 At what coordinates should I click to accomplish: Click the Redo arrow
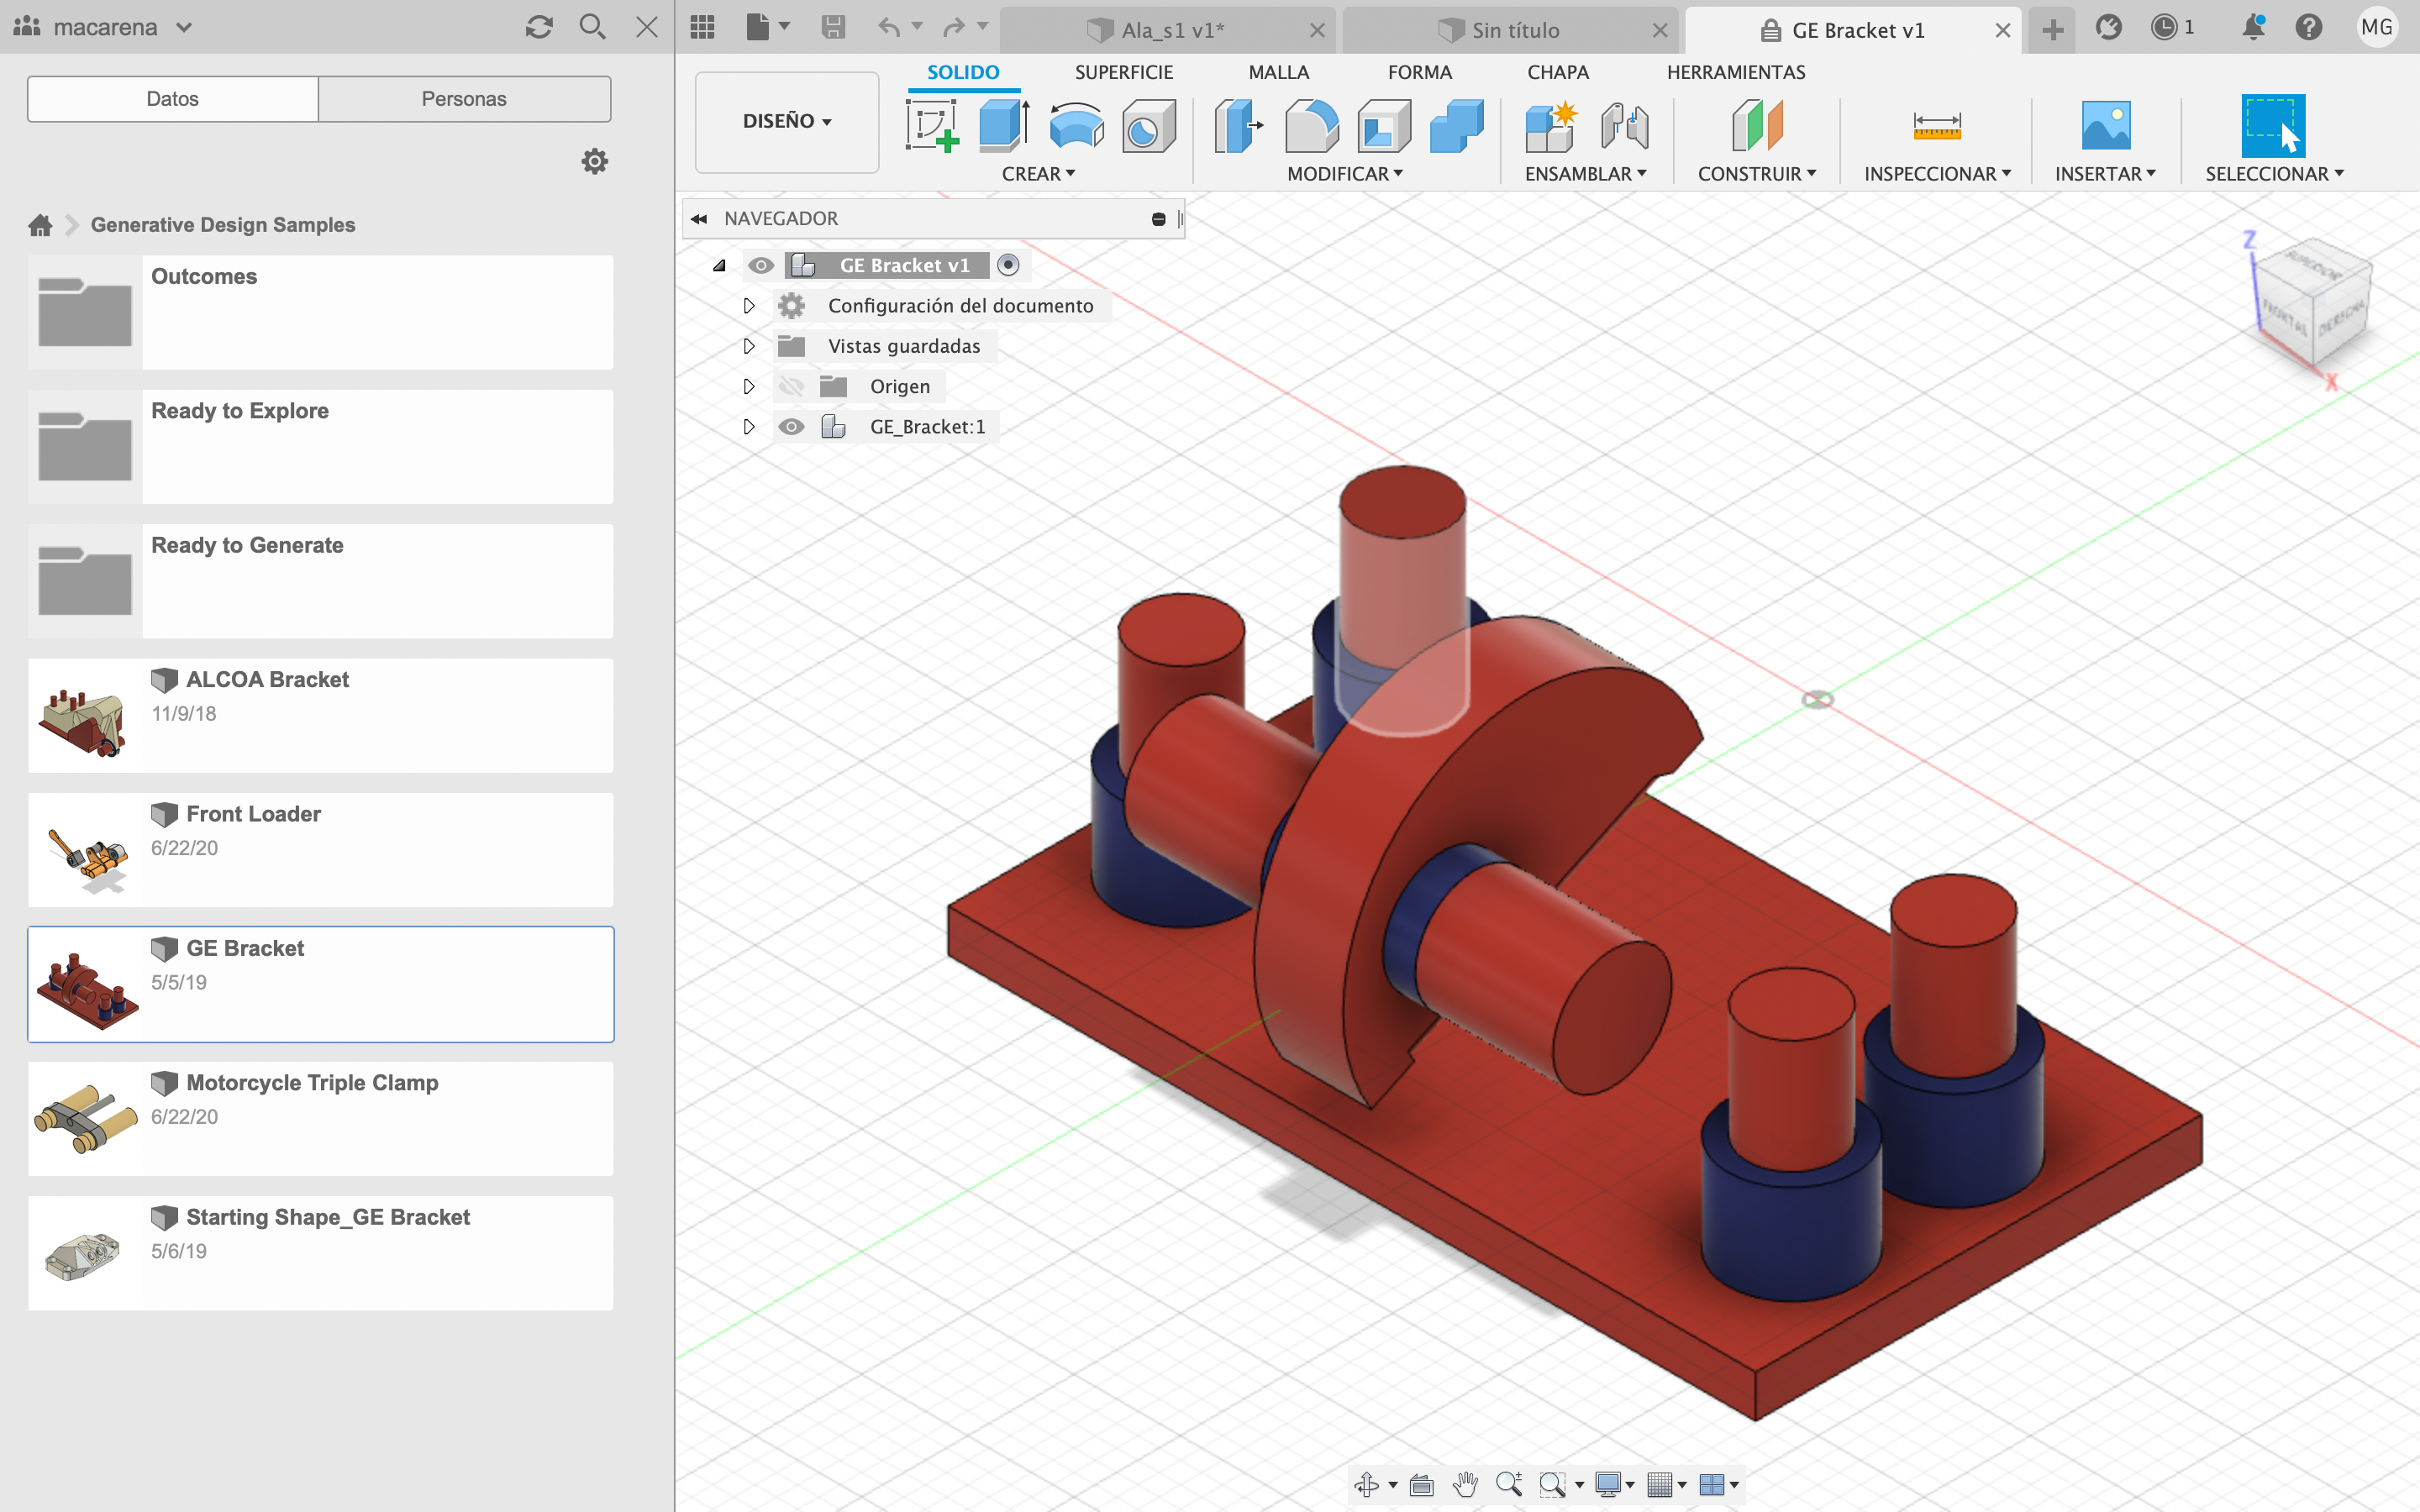point(953,28)
